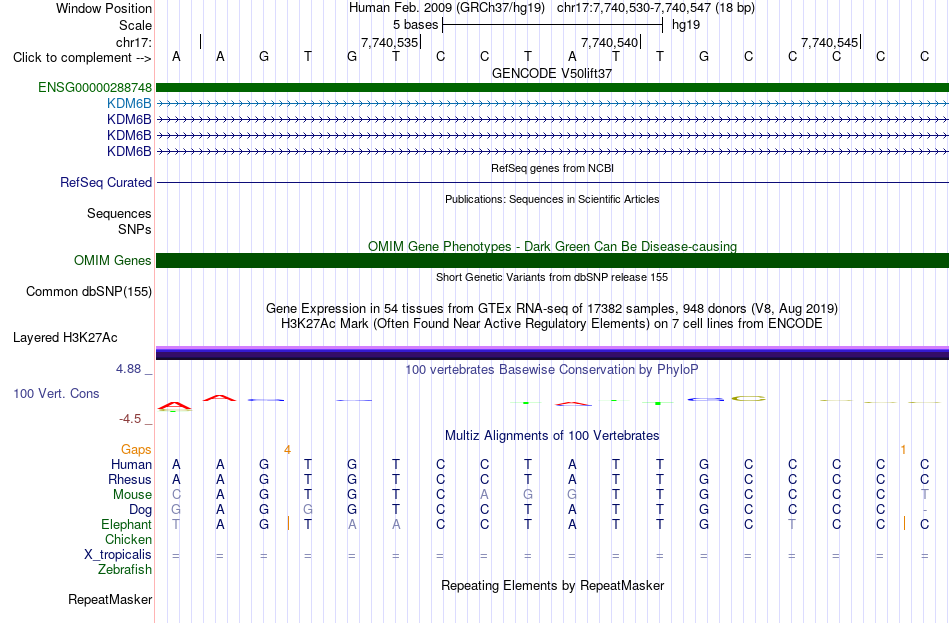Viewport: 950px width, 623px height.
Task: Click the thin RefSeq Curated intron line
Action: (552, 182)
